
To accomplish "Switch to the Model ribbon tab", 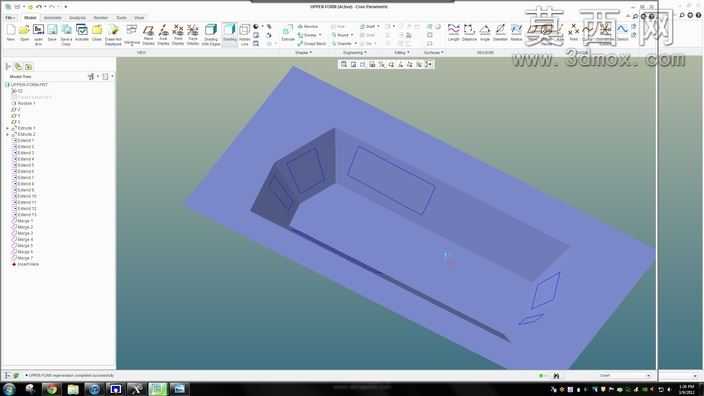I will click(x=30, y=18).
